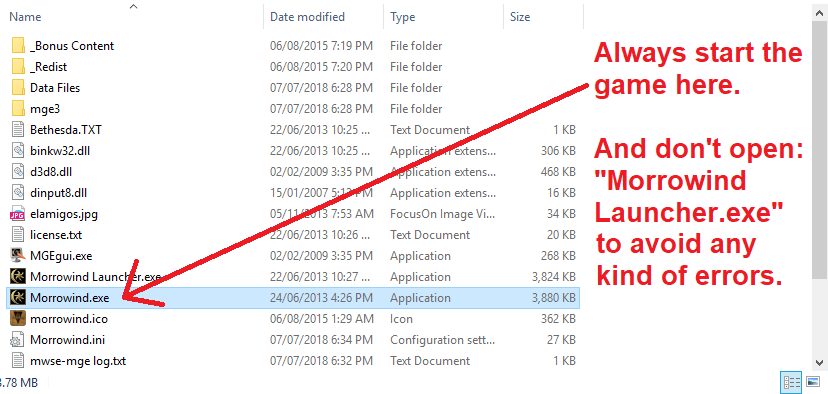Select the file name Morrowind.exe
Viewport: 828px width, 394px height.
click(x=70, y=298)
